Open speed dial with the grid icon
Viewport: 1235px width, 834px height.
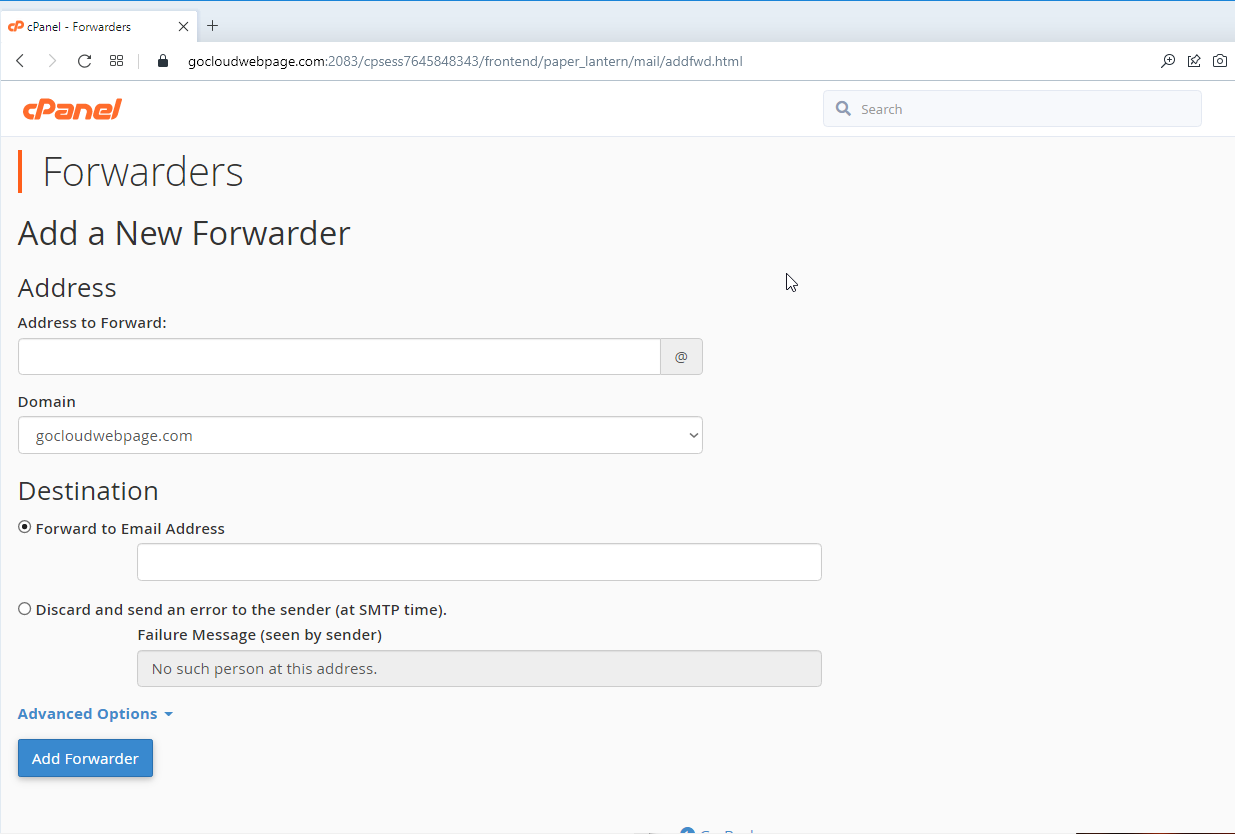tap(116, 61)
